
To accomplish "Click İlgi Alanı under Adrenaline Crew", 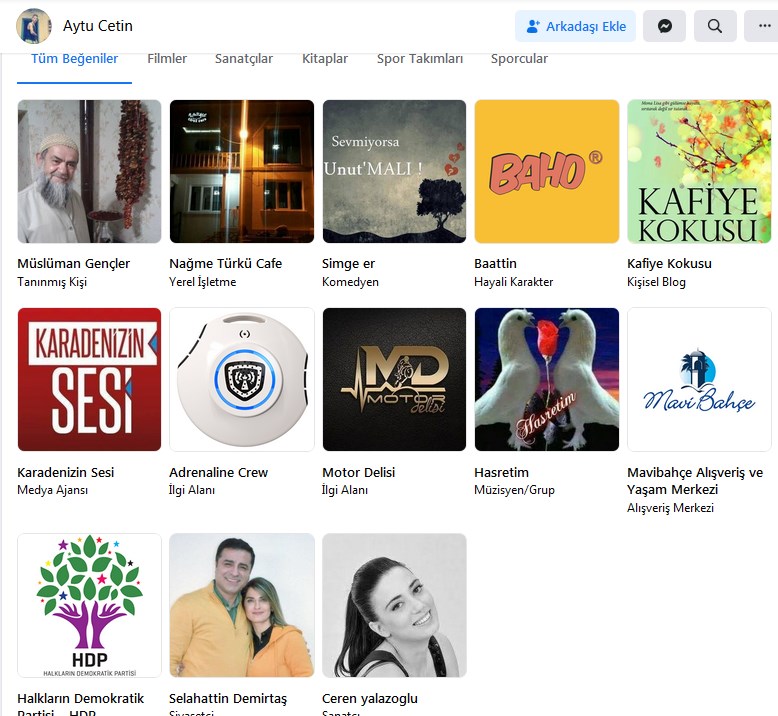I will click(x=192, y=490).
